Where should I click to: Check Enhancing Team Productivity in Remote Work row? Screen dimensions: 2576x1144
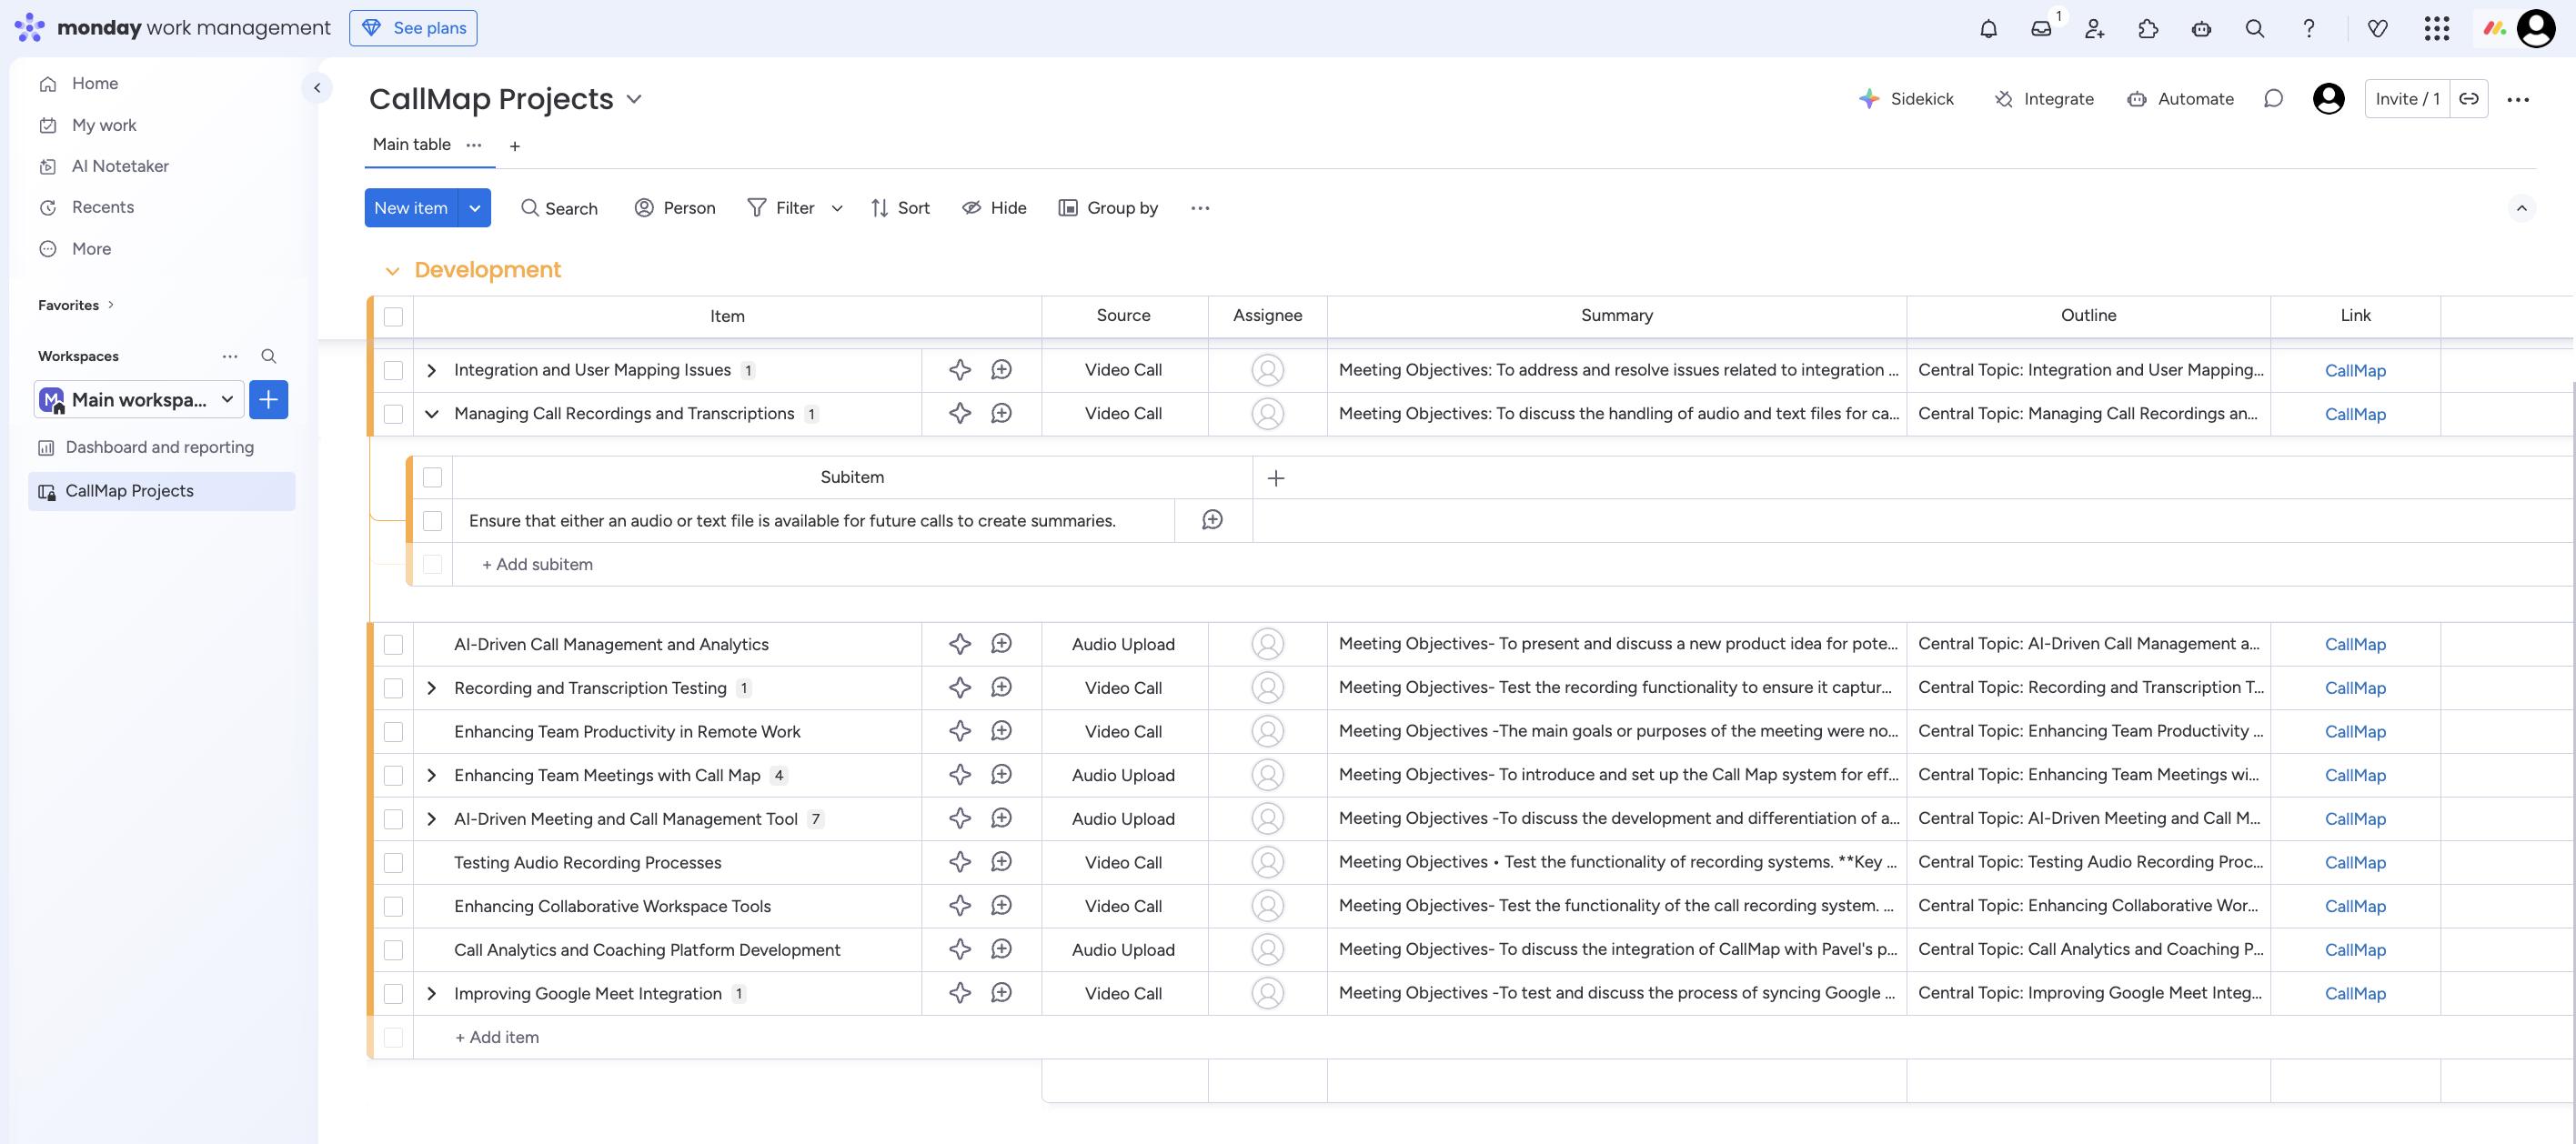[x=393, y=732]
